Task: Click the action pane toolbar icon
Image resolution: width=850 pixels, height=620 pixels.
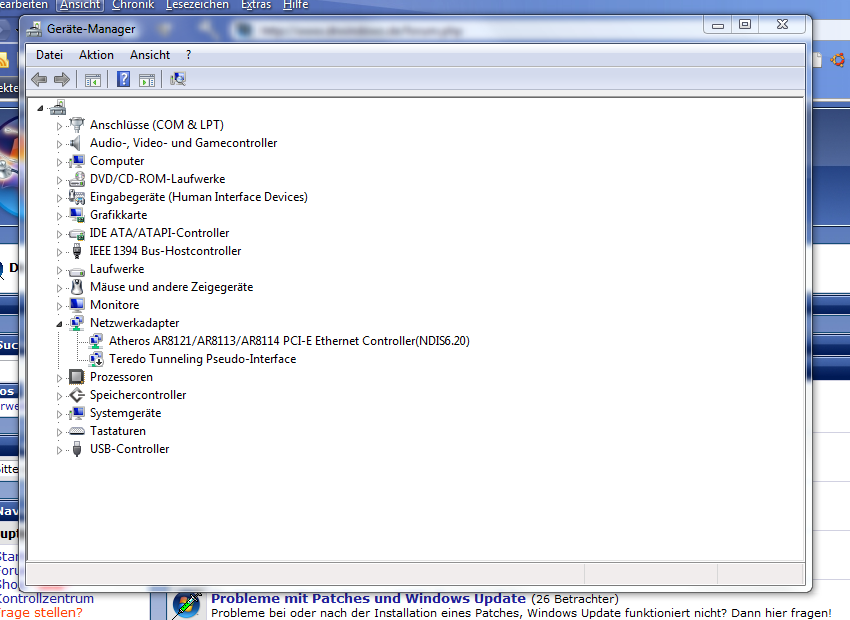Action: [x=147, y=80]
